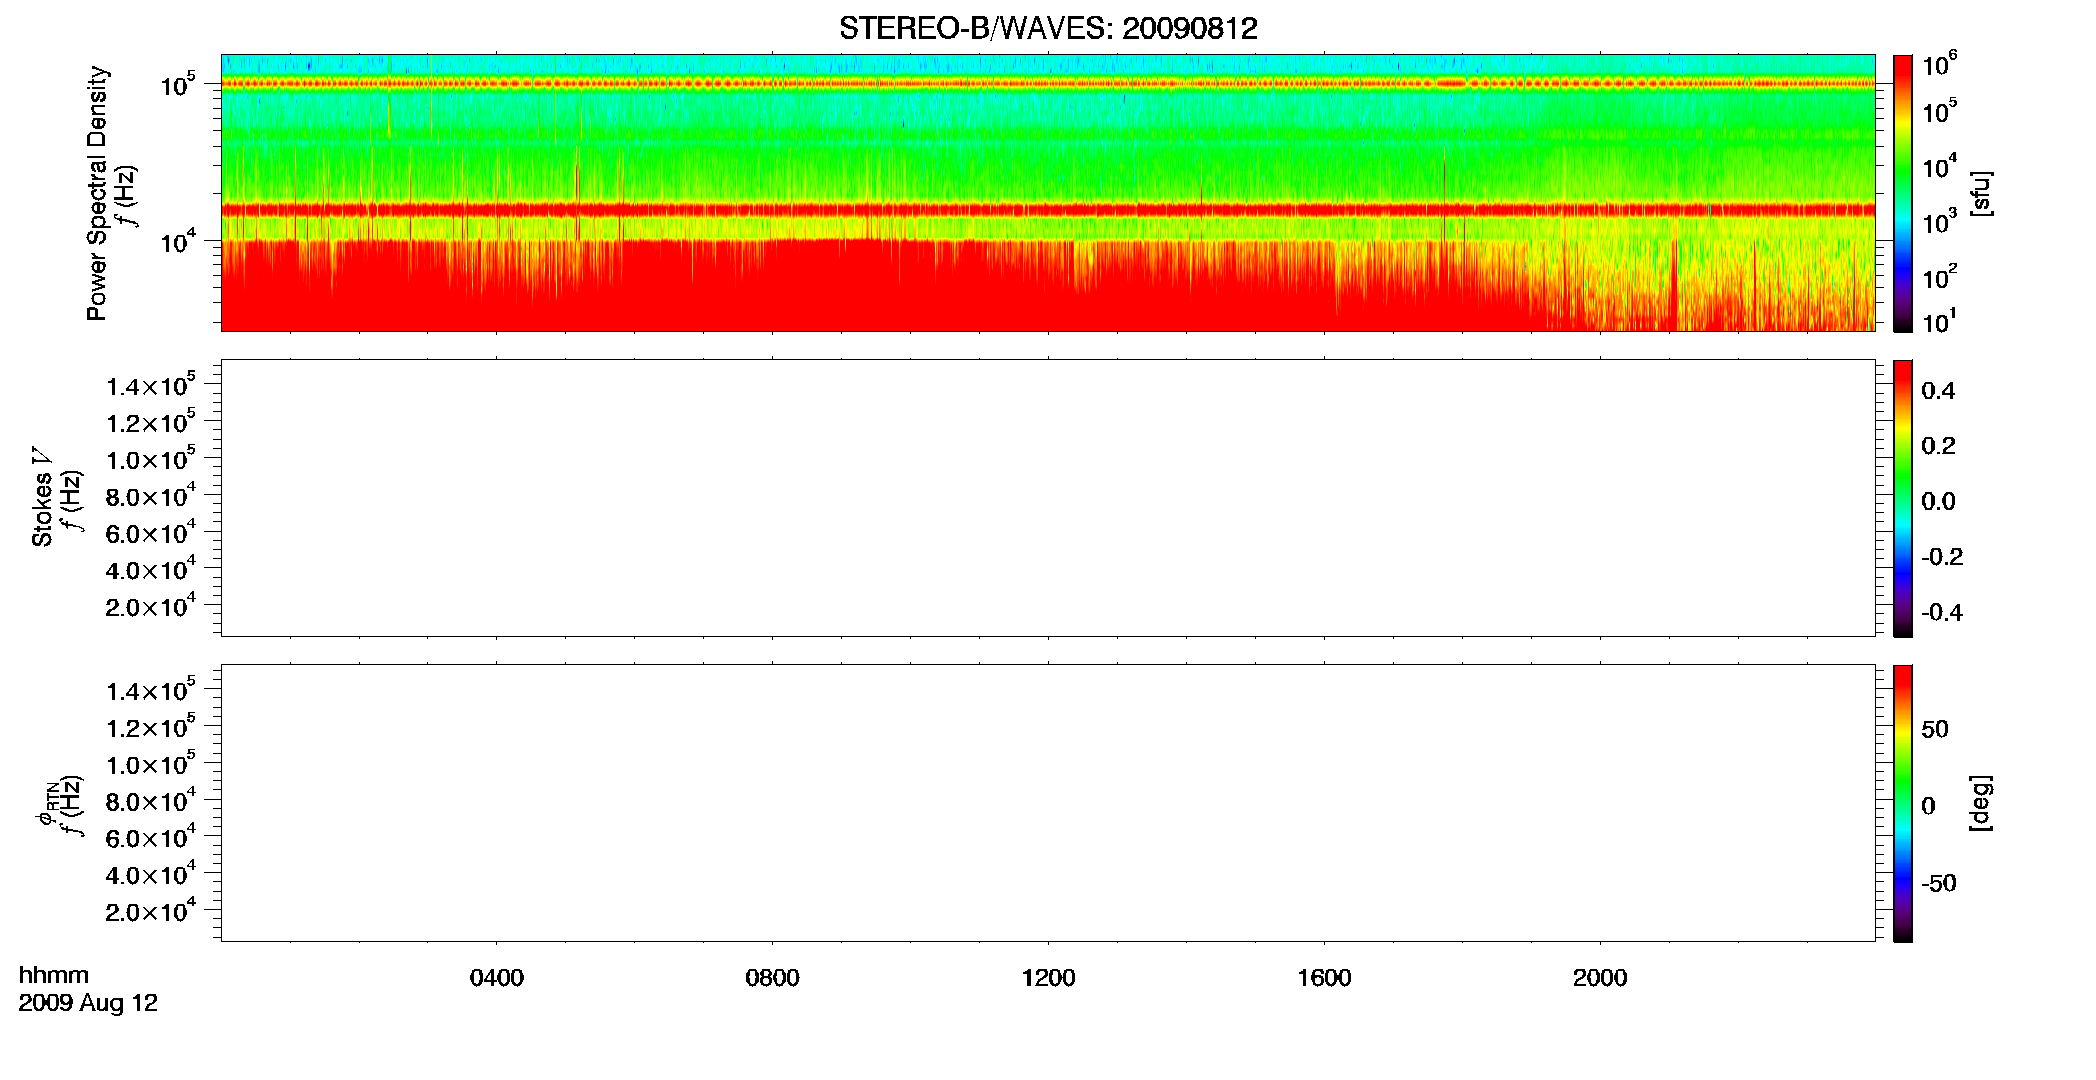Select the 2000 time axis label

[1600, 978]
